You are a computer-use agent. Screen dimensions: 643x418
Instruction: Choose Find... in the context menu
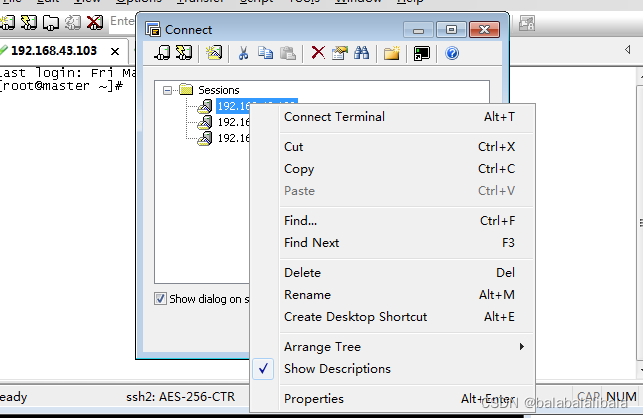coord(392,221)
